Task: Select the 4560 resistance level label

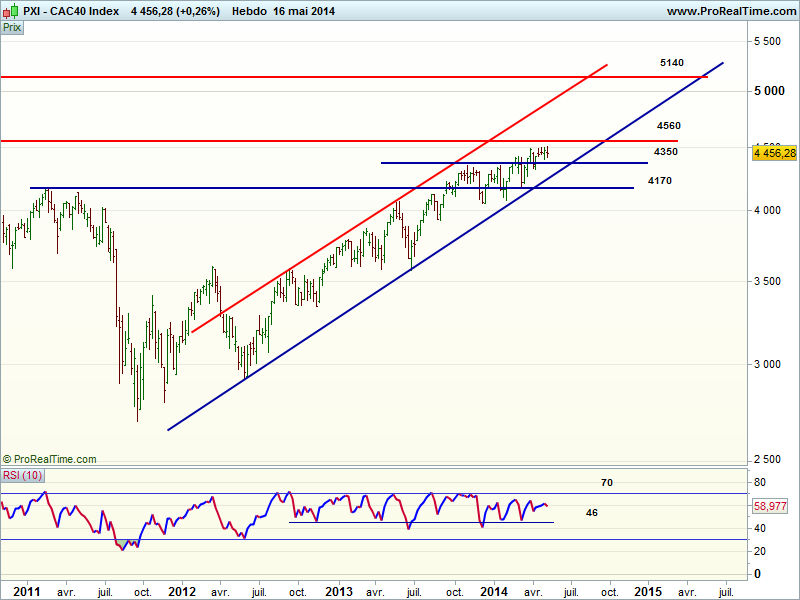Action: point(668,126)
